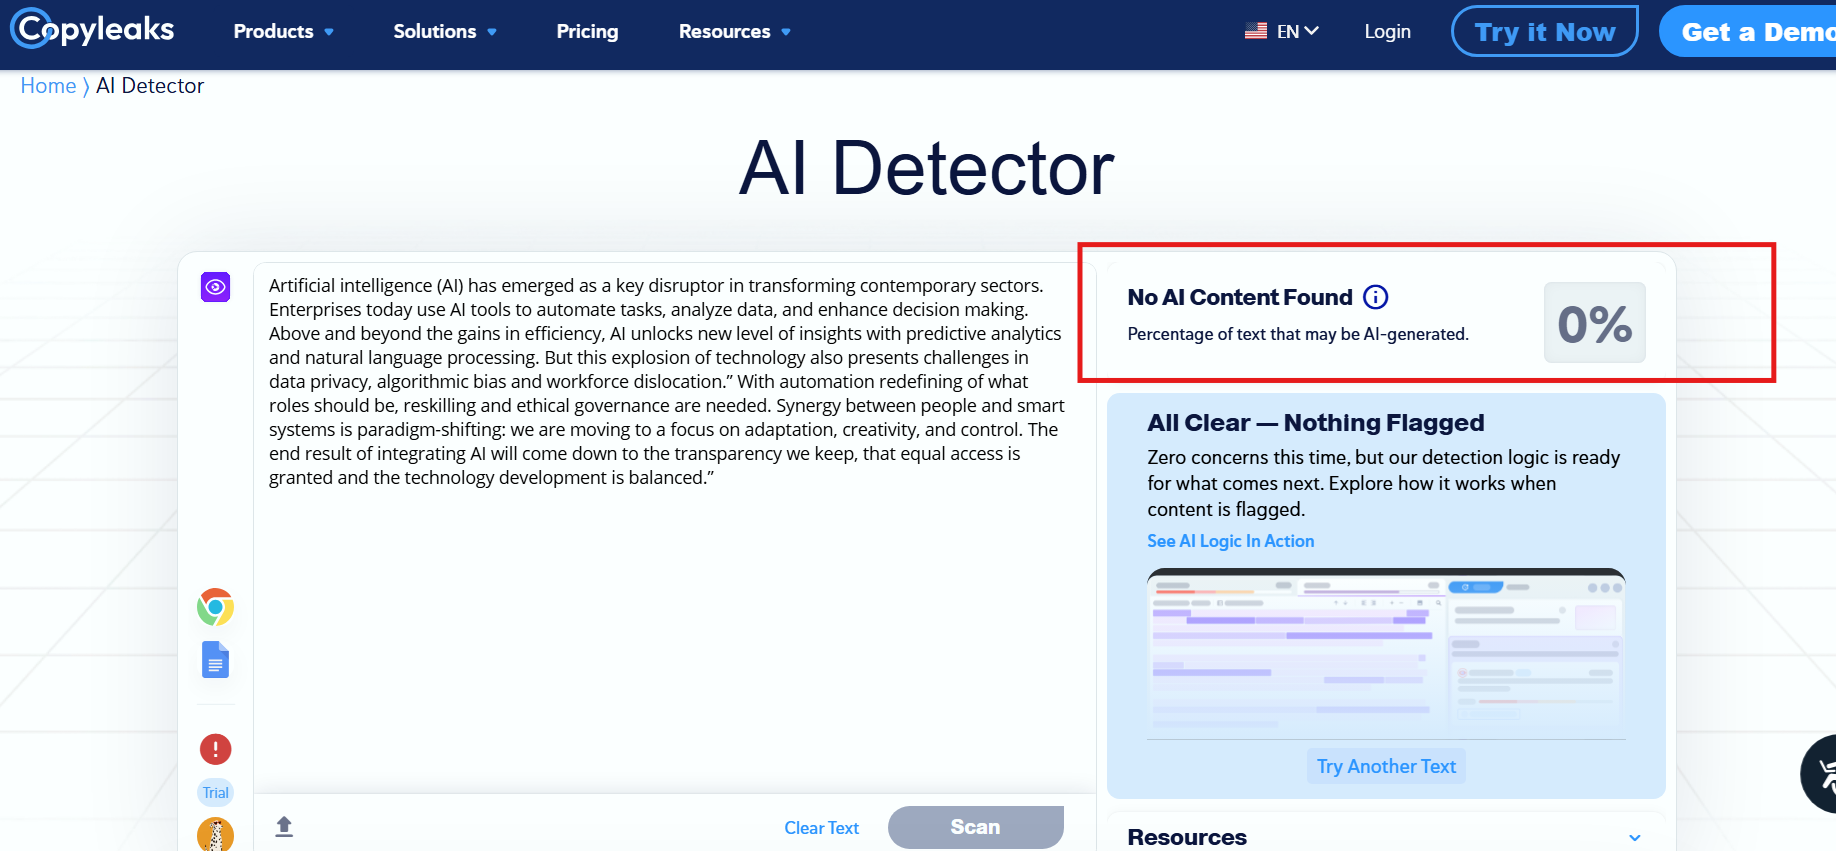The image size is (1836, 851).
Task: Click the AI logic preview thumbnail
Action: coord(1386,652)
